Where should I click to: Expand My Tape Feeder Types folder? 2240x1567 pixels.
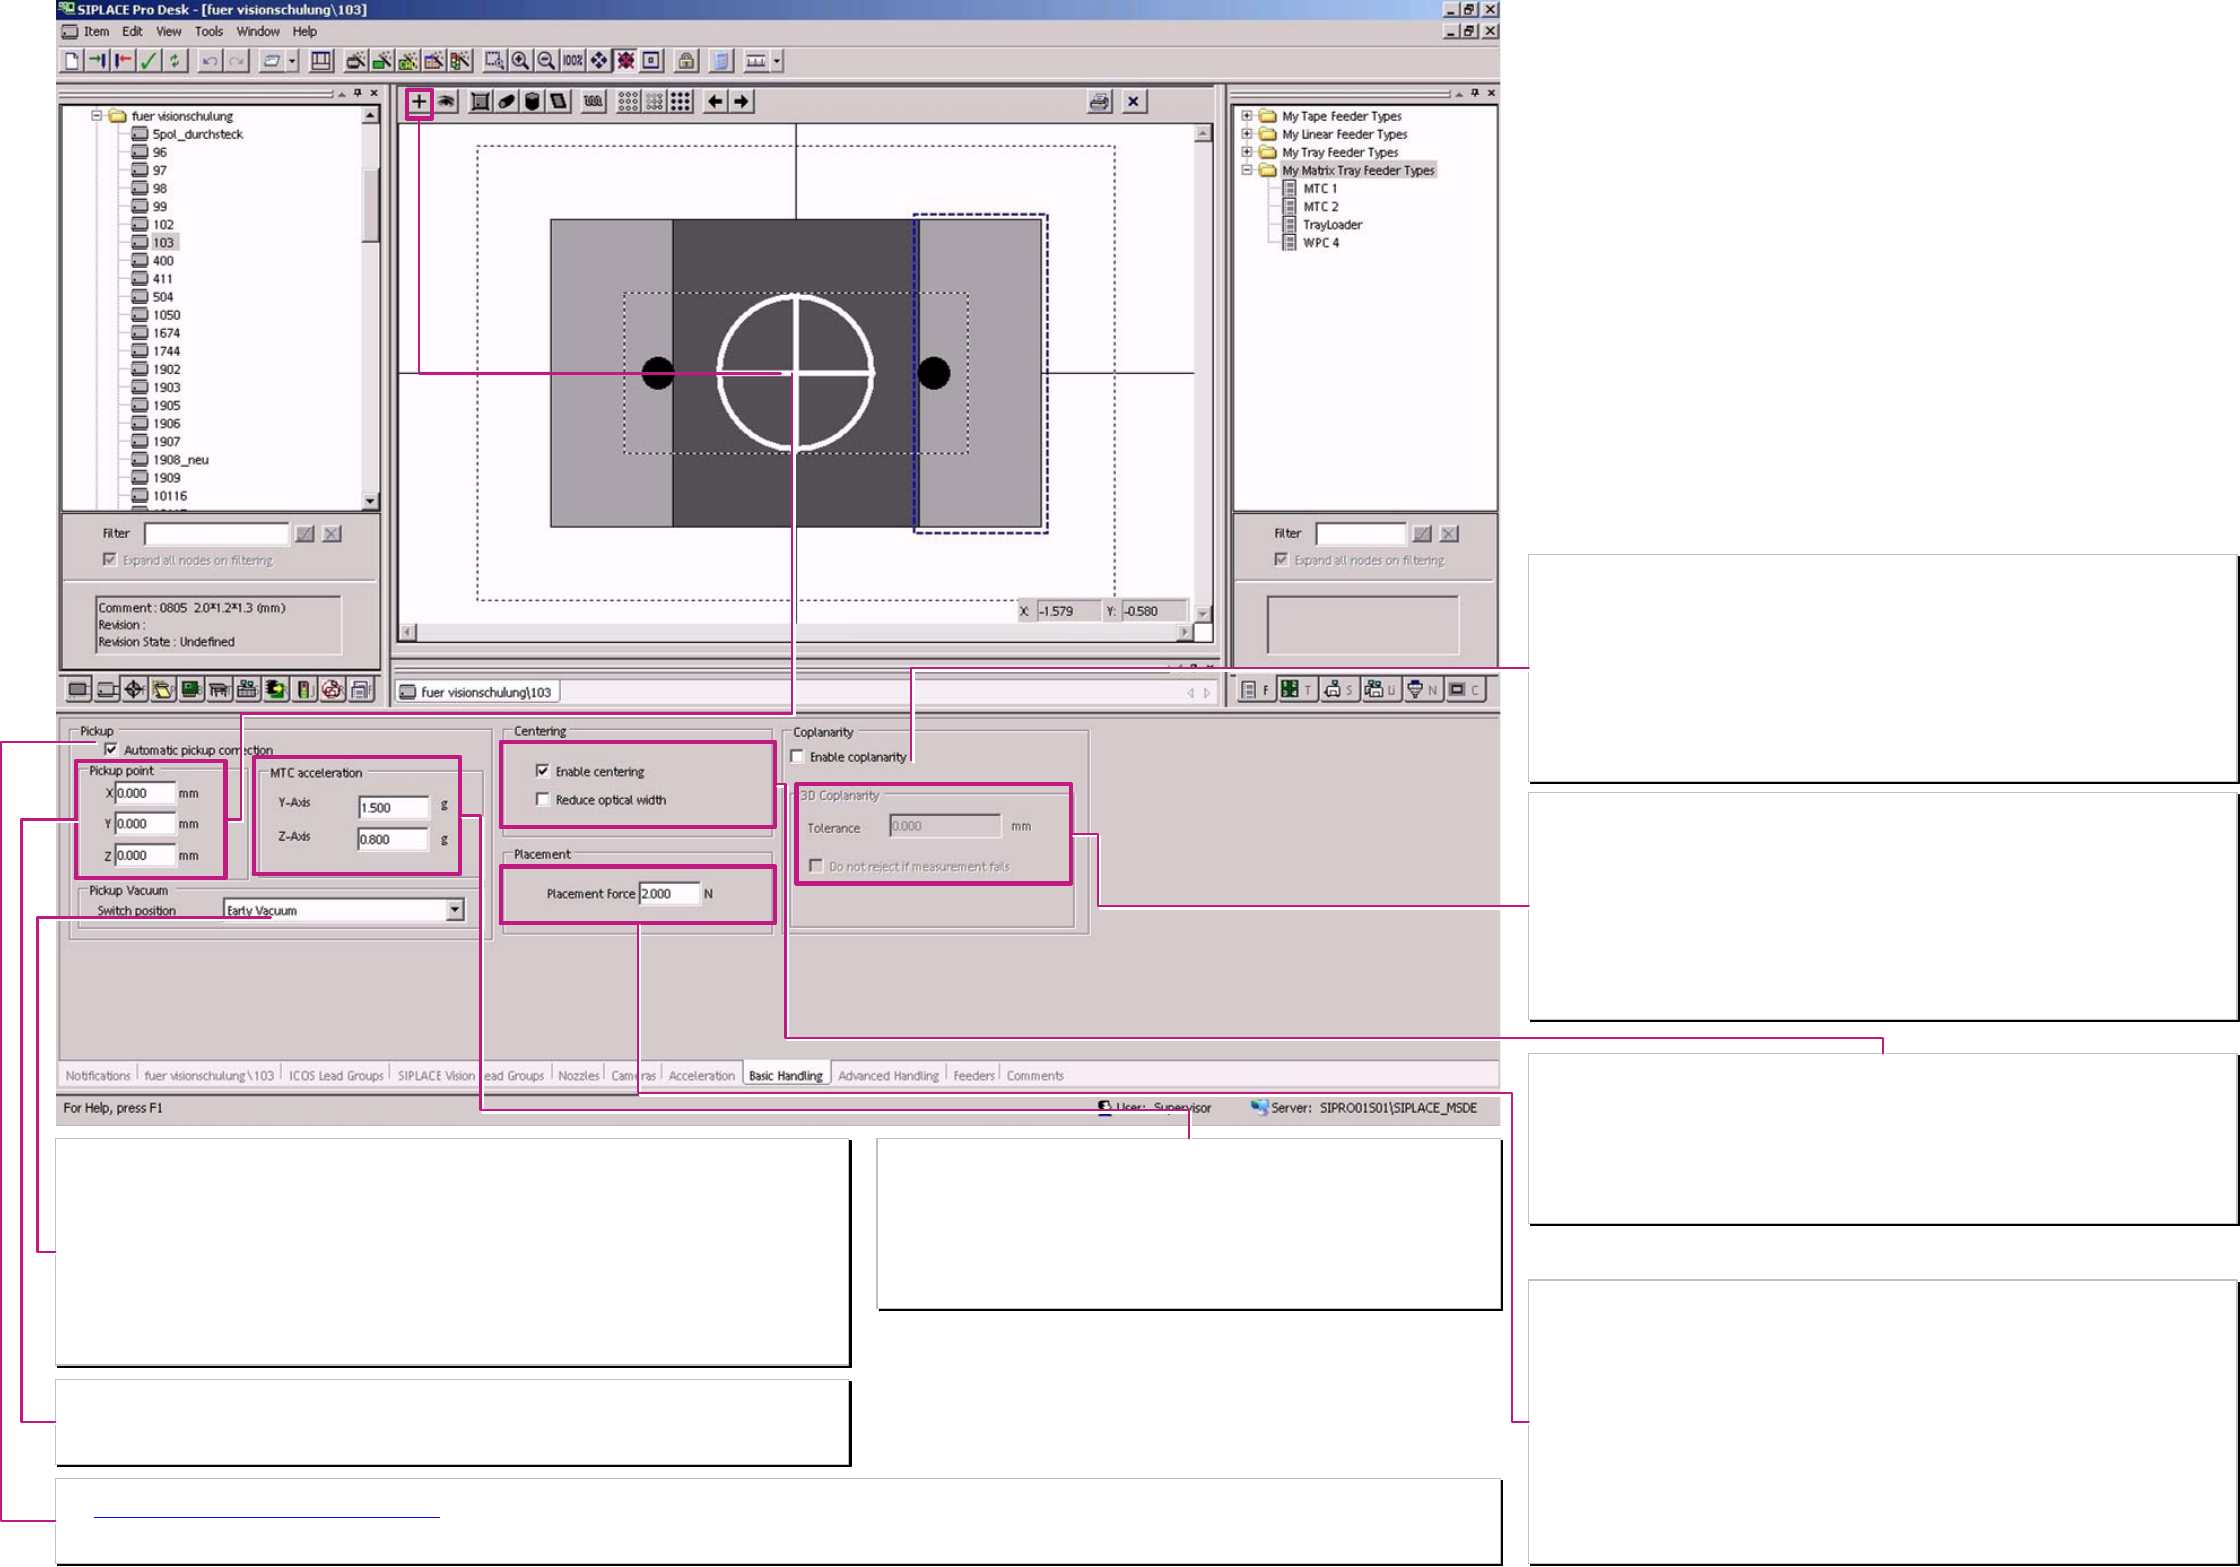(x=1247, y=116)
